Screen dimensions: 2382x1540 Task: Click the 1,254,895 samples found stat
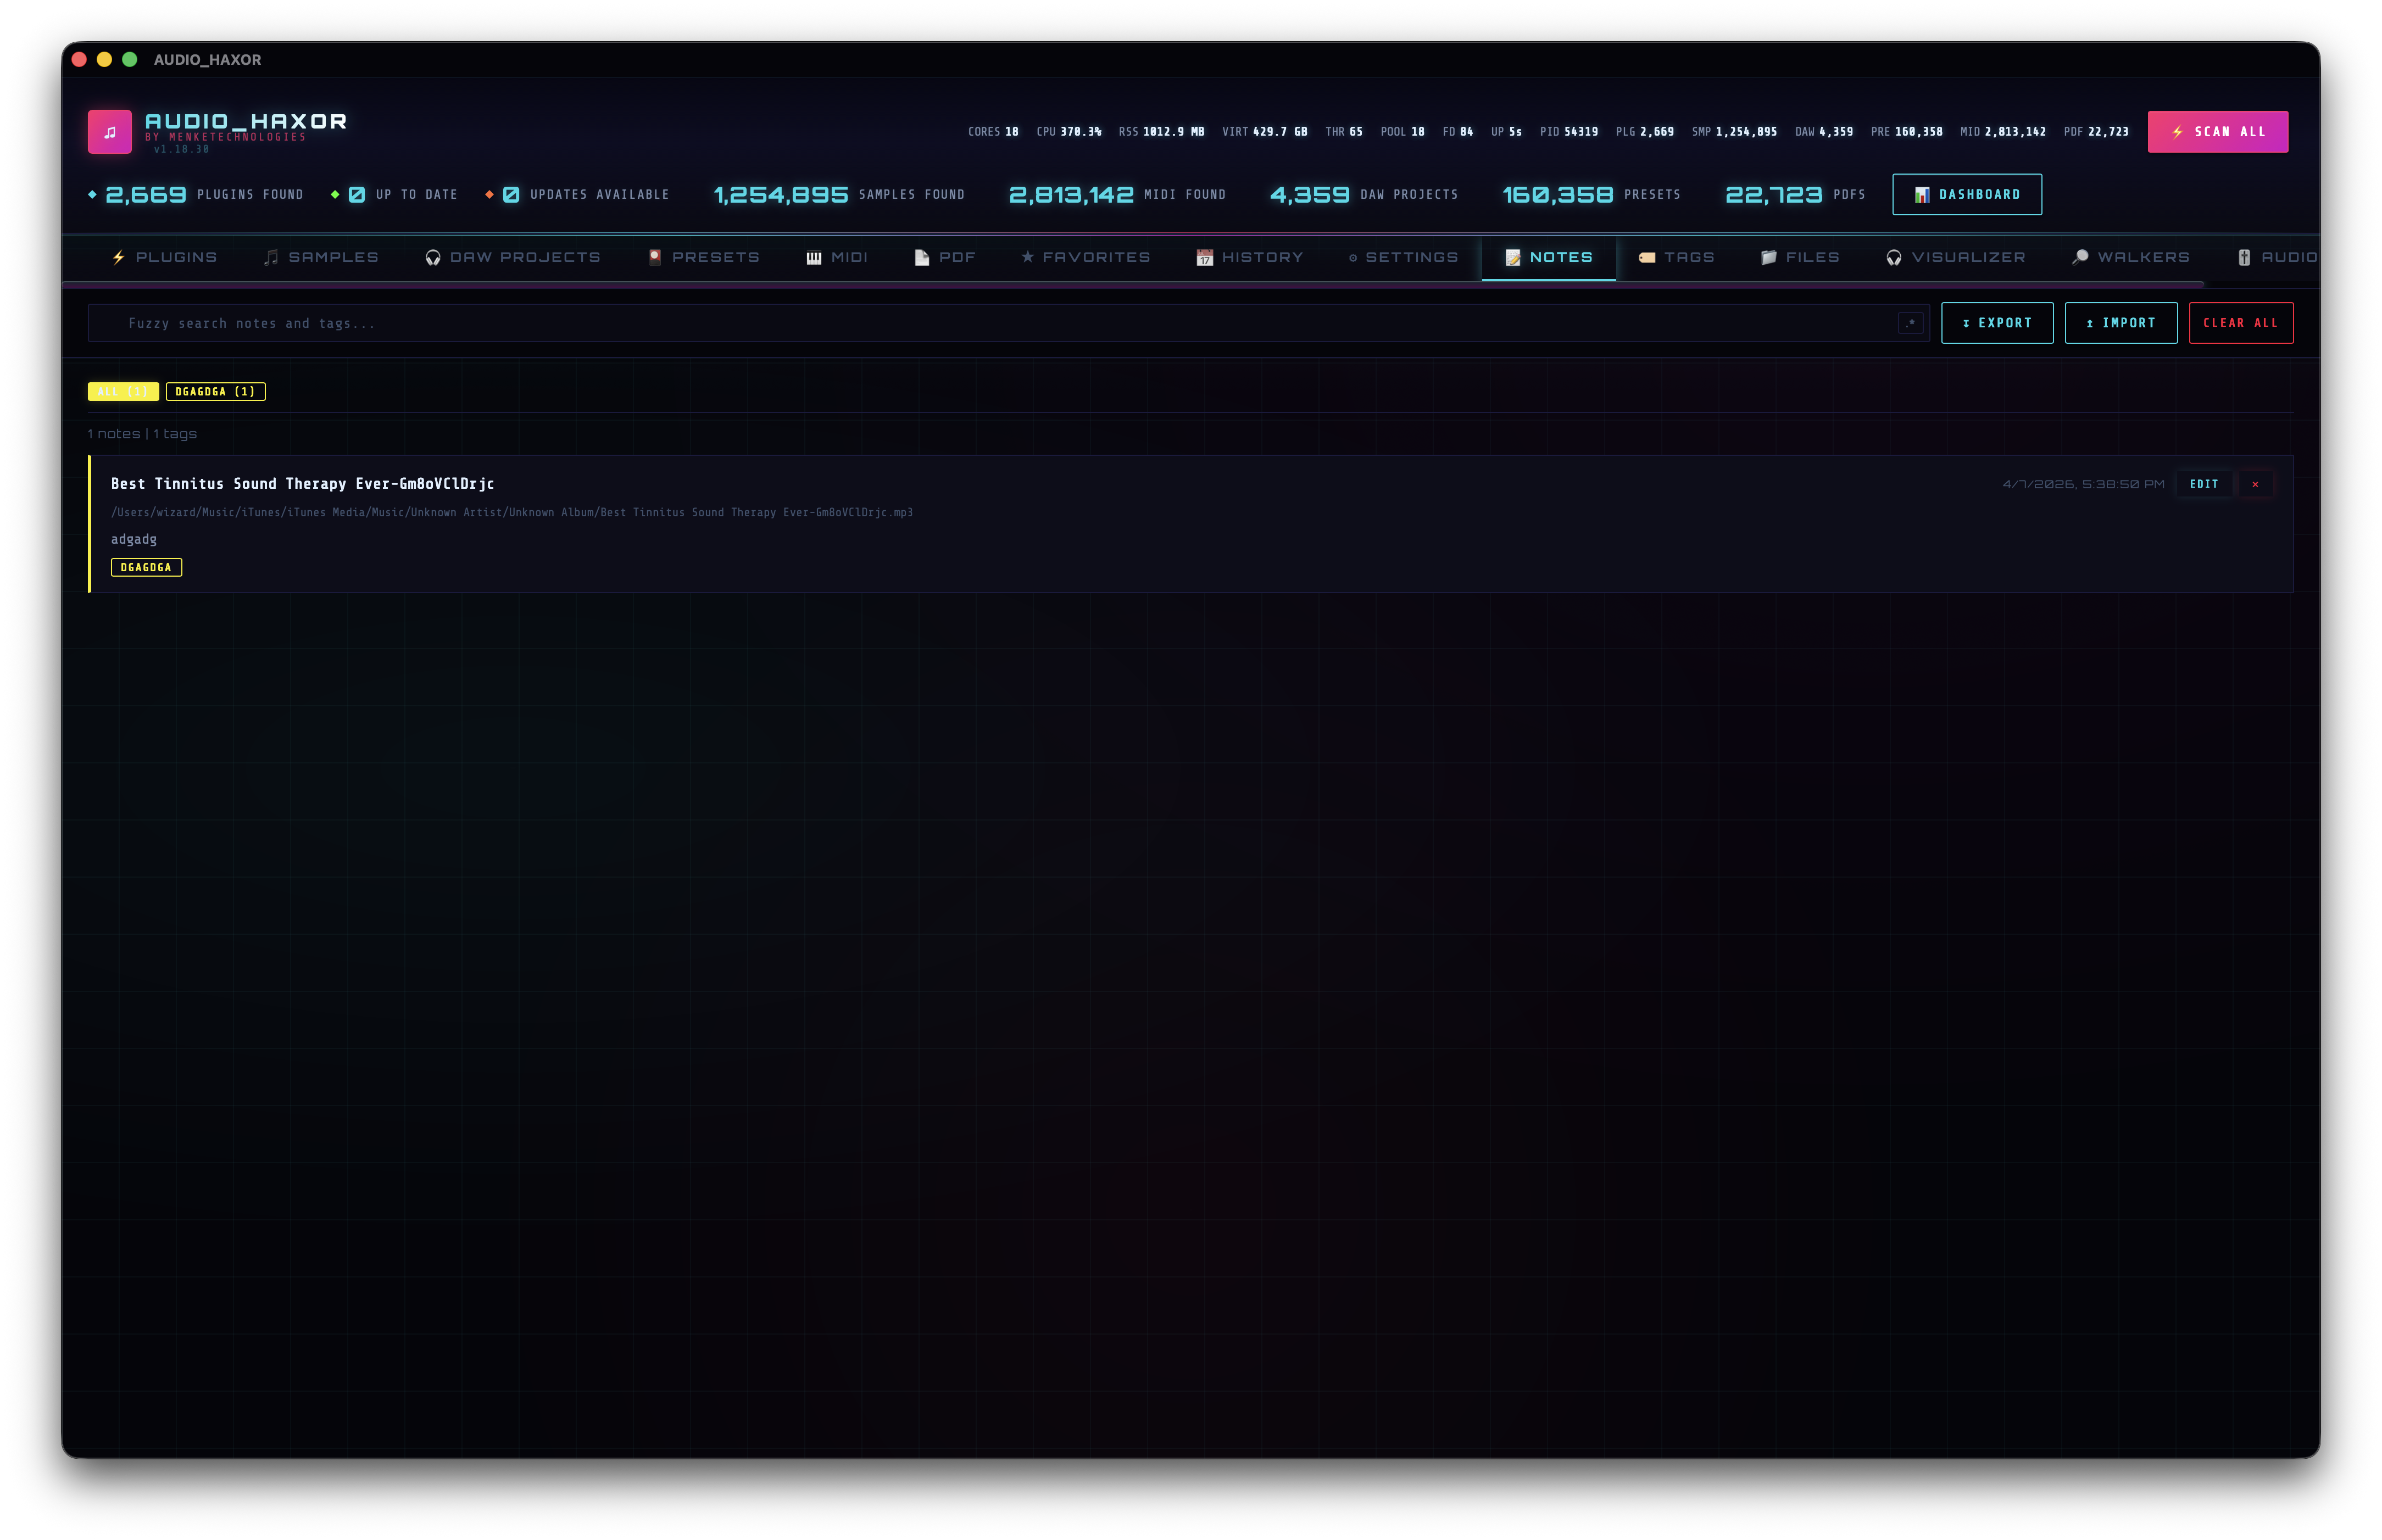point(839,195)
